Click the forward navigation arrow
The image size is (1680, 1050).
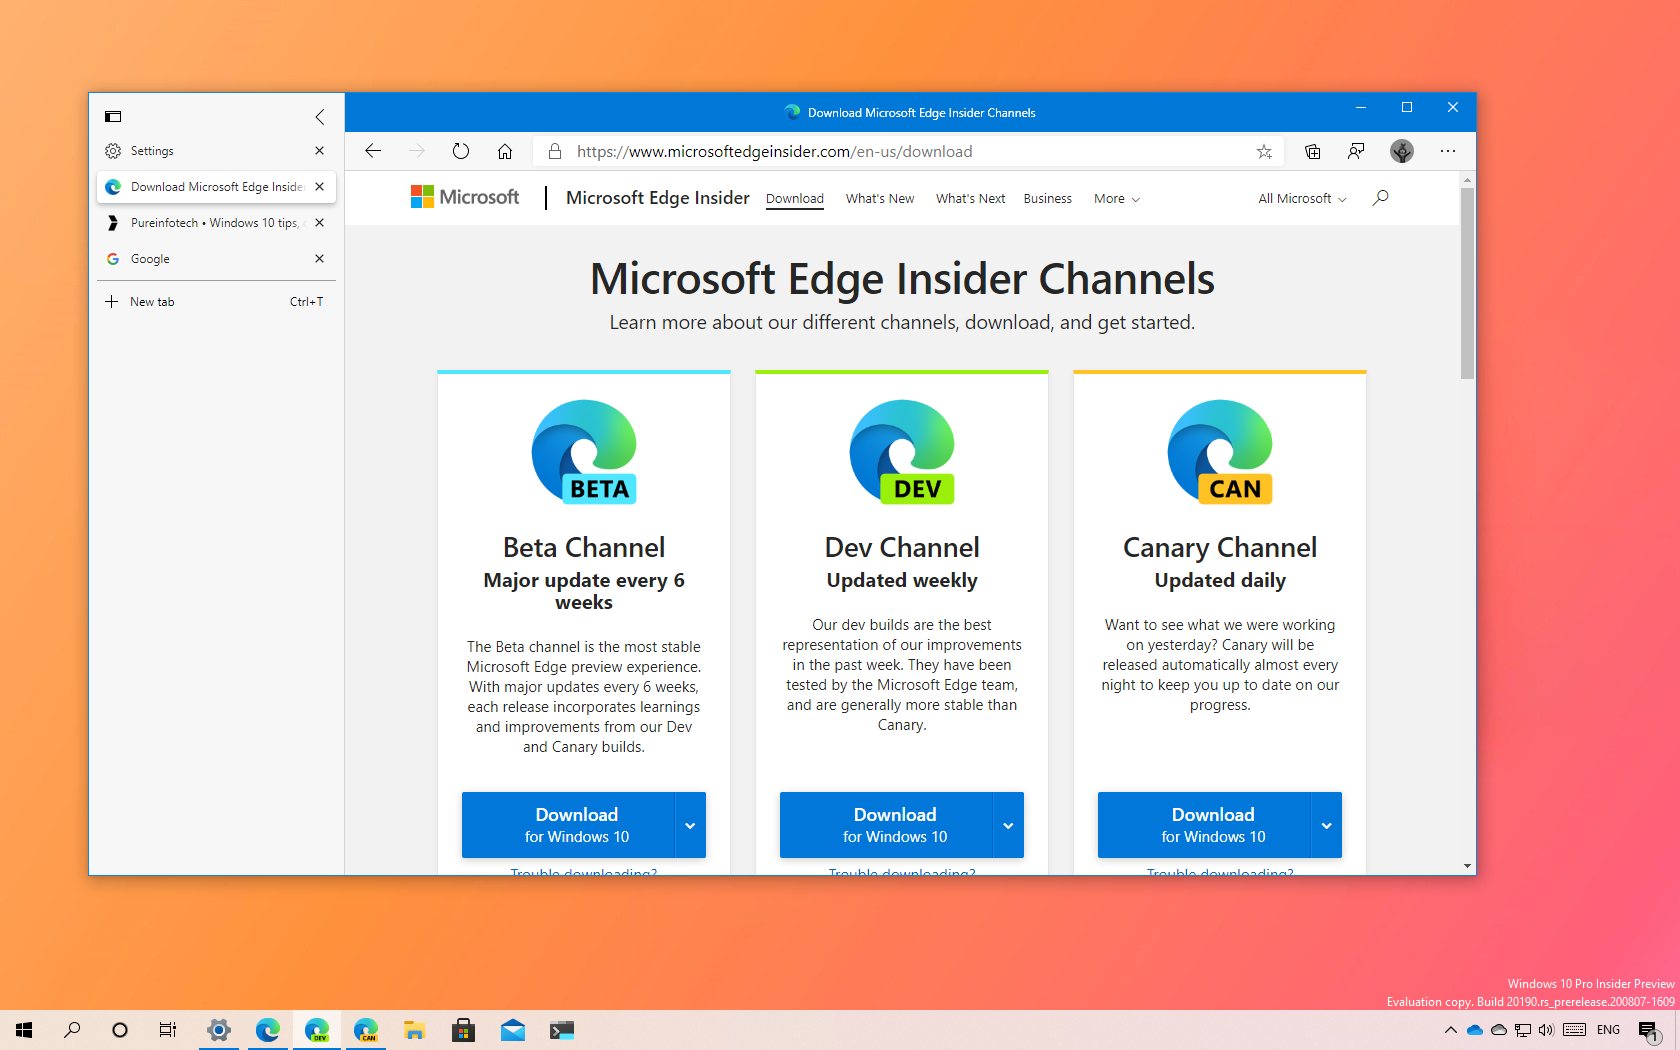[417, 151]
